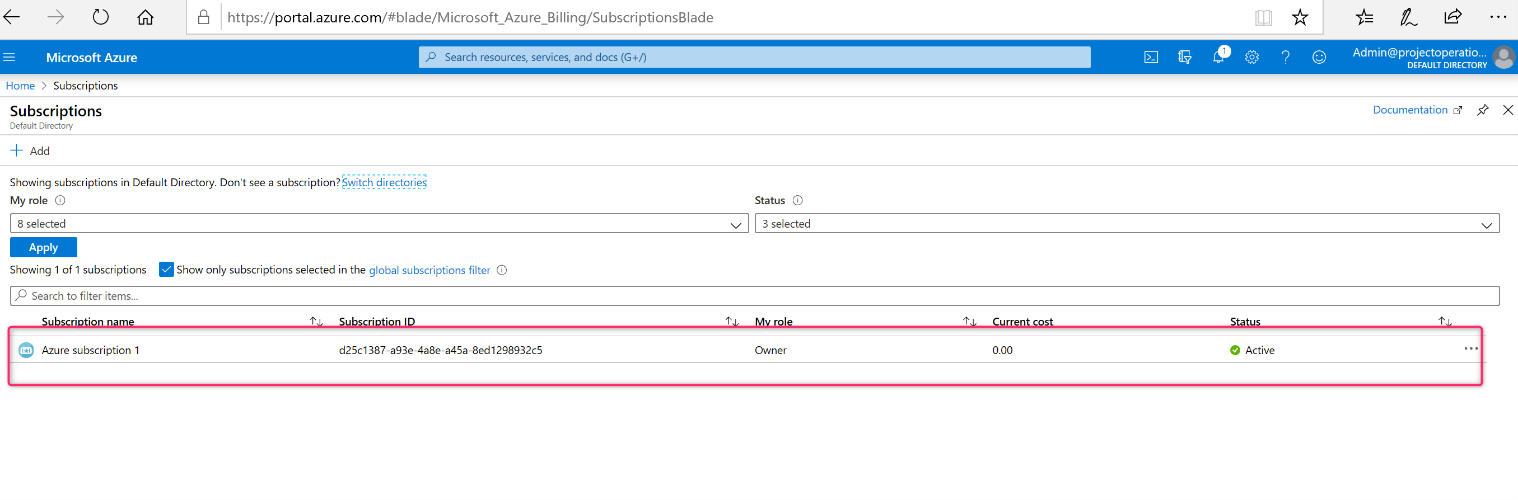Screen dimensions: 1518x500
Task: Open the global subscriptions filter link
Action: tap(430, 270)
